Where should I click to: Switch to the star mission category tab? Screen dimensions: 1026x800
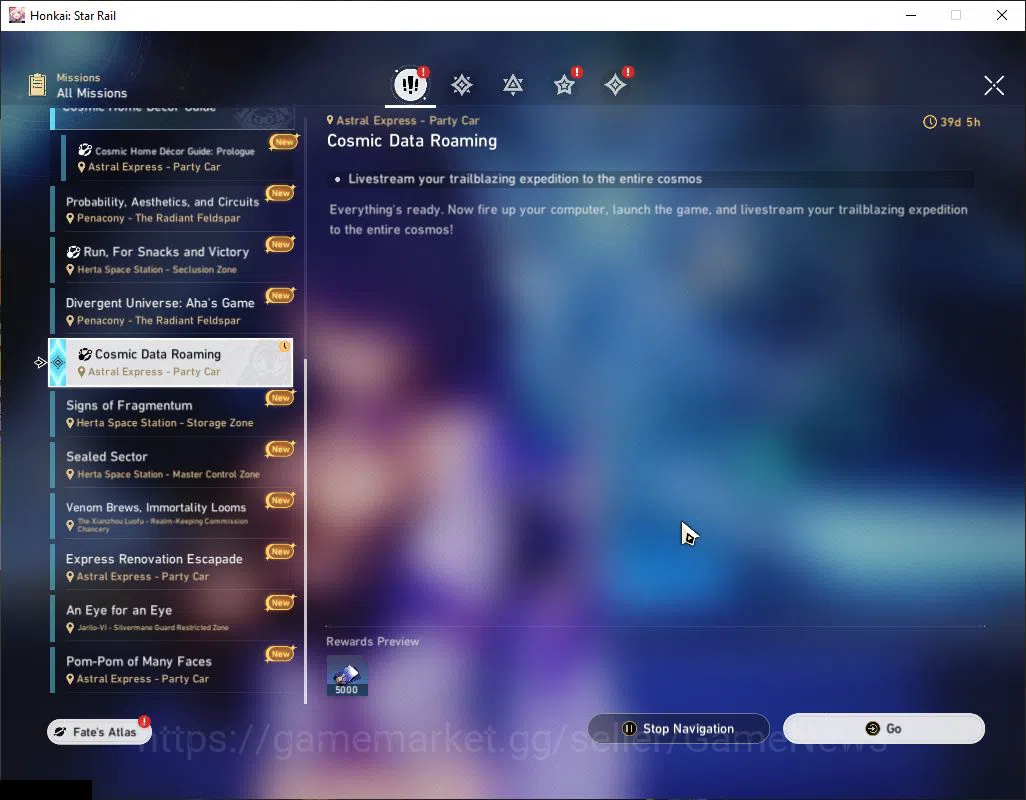click(x=564, y=84)
